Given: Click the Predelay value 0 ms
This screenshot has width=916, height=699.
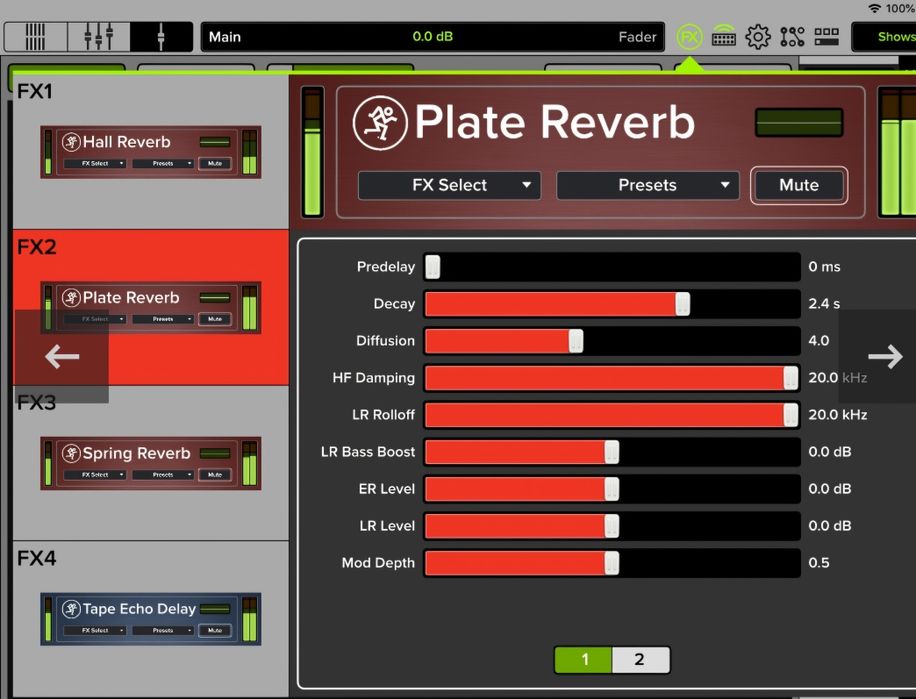Looking at the screenshot, I should 824,267.
